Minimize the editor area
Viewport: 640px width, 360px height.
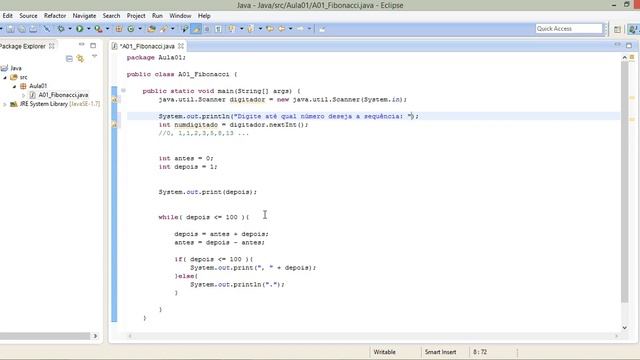(x=617, y=44)
